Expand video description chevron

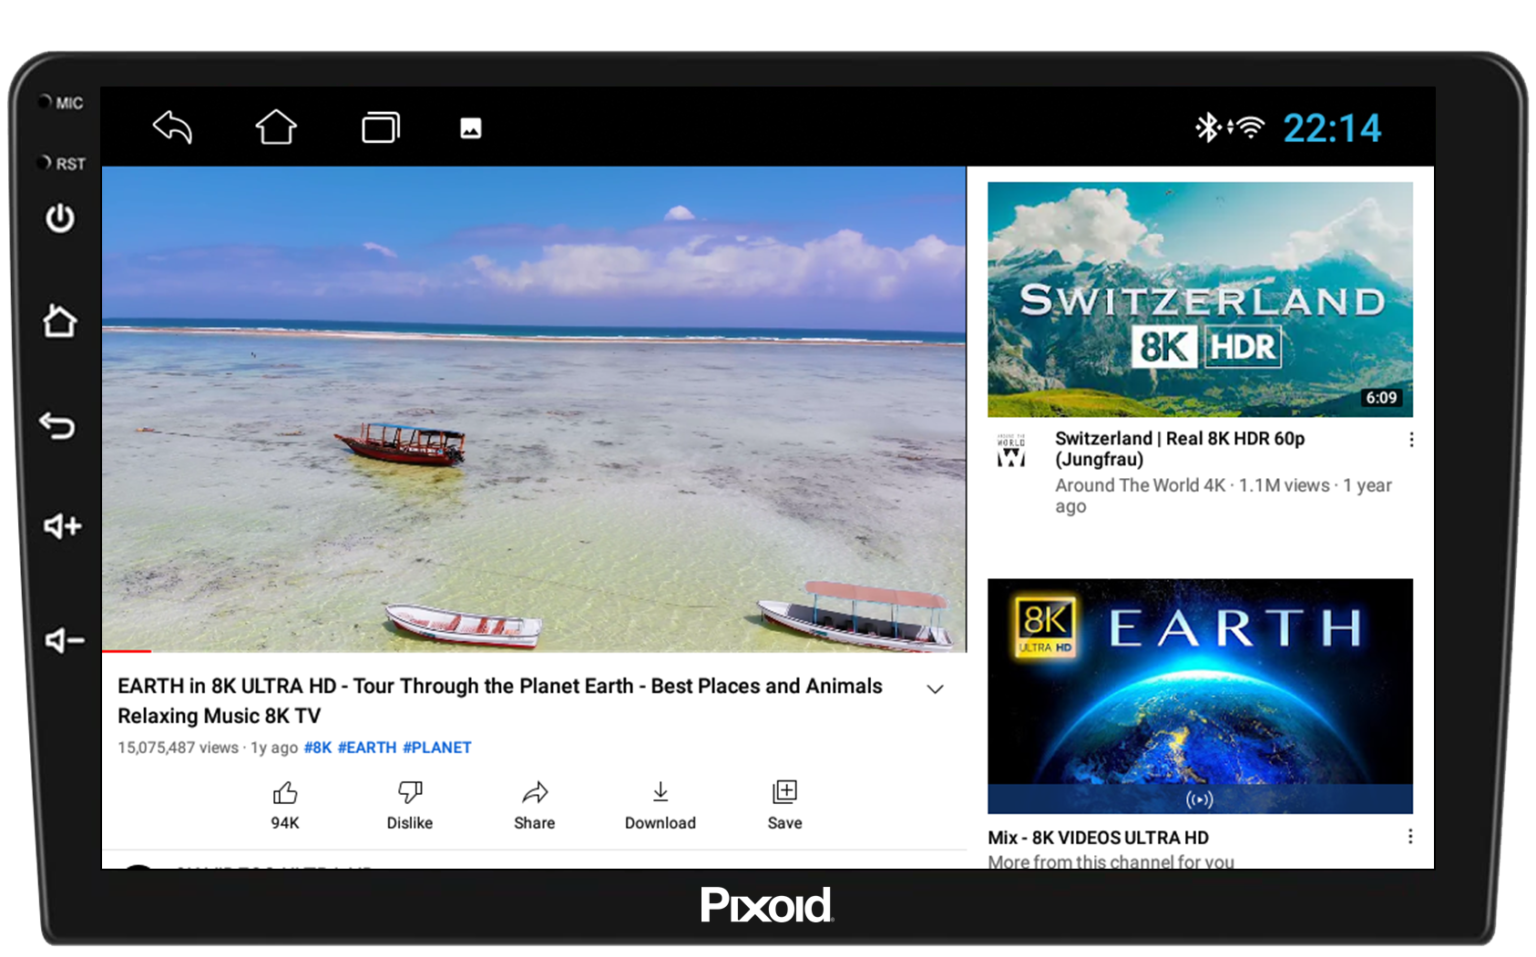pyautogui.click(x=935, y=689)
